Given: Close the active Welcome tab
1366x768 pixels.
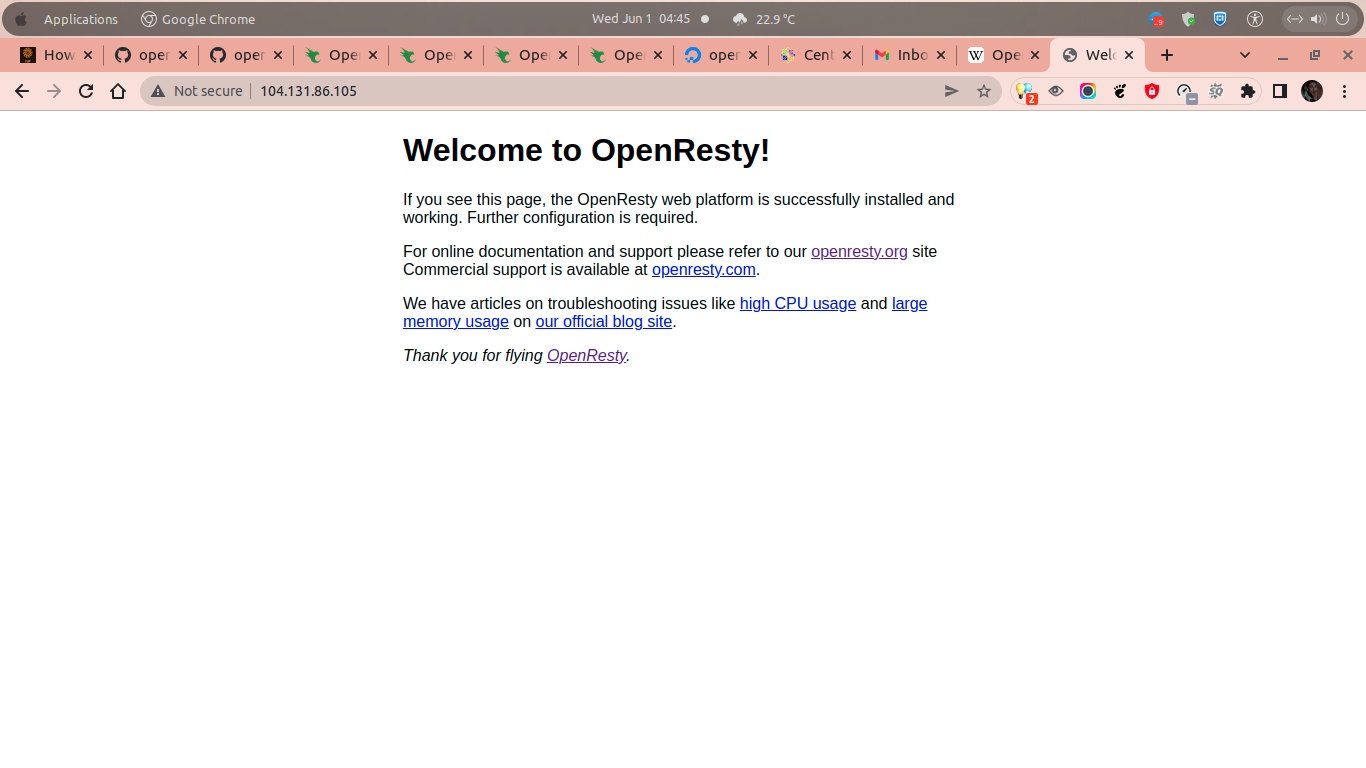Looking at the screenshot, I should point(1129,55).
